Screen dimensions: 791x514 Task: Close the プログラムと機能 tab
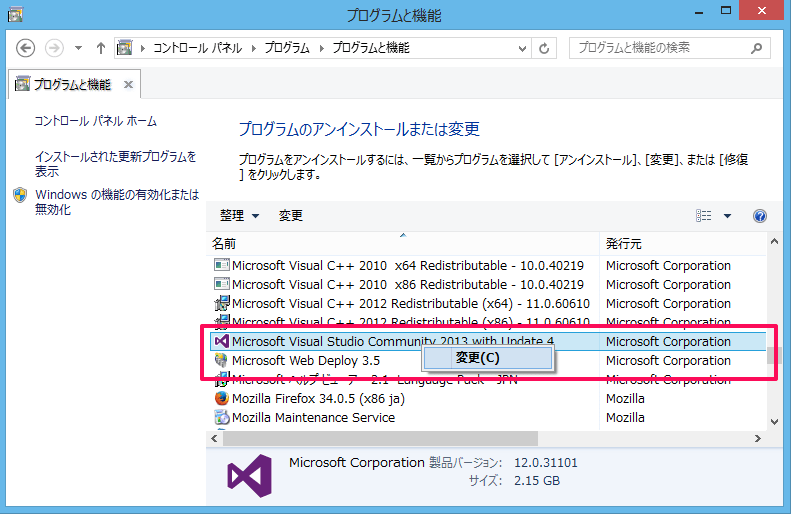coord(129,84)
